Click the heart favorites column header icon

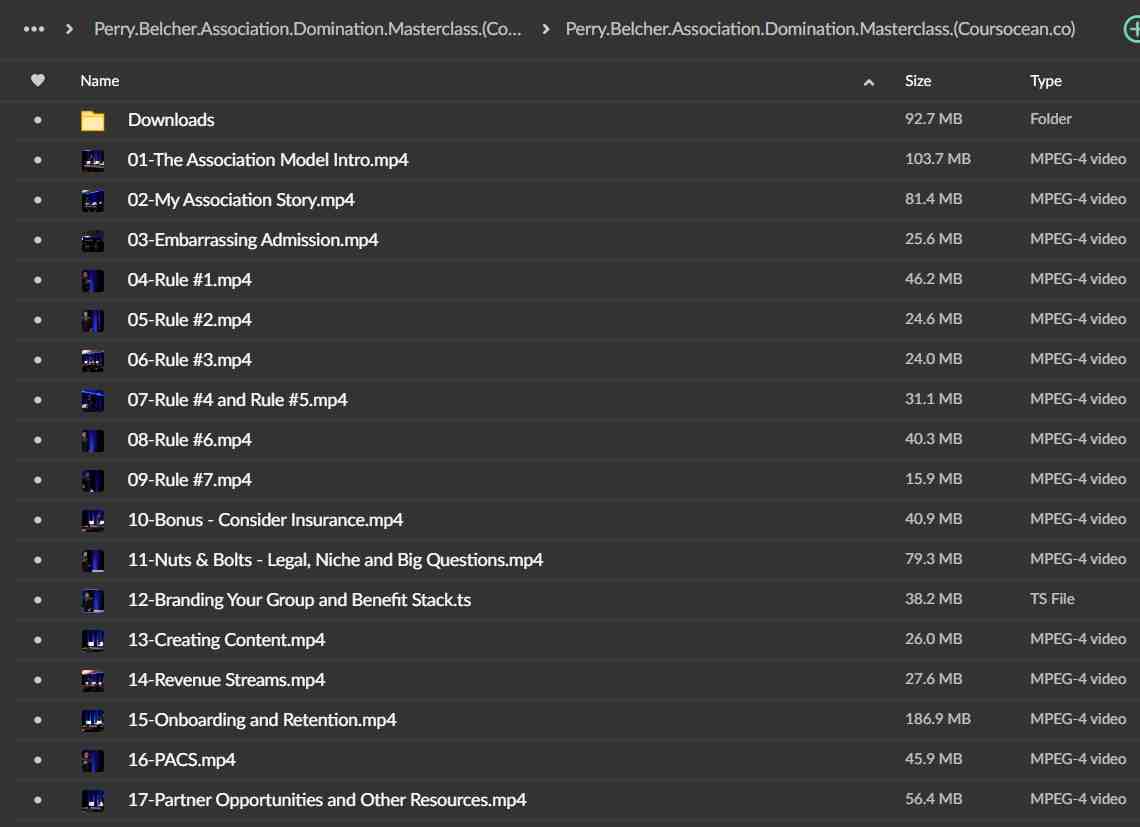[38, 81]
